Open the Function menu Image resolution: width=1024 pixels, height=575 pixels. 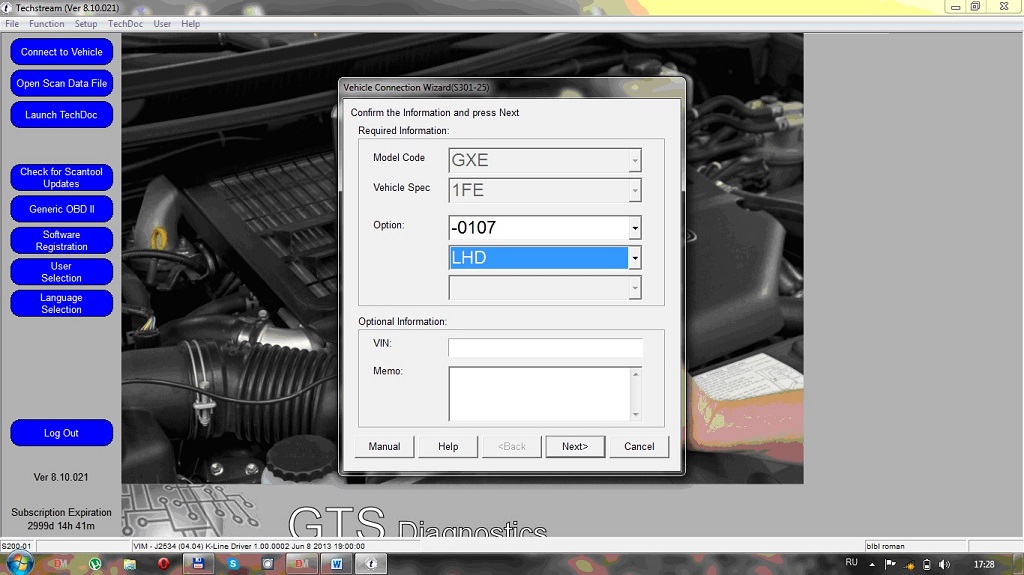[x=46, y=24]
